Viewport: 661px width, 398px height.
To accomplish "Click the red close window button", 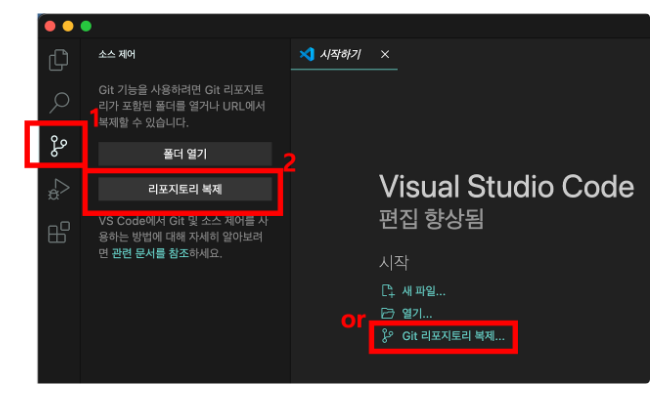I will [50, 26].
